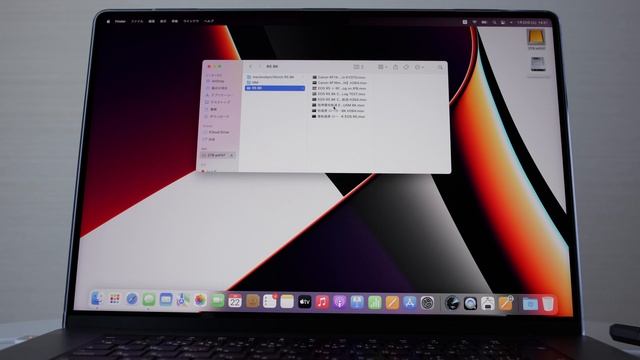Click the Tags button in Finder toolbar
The width and height of the screenshot is (640, 360).
pos(406,67)
